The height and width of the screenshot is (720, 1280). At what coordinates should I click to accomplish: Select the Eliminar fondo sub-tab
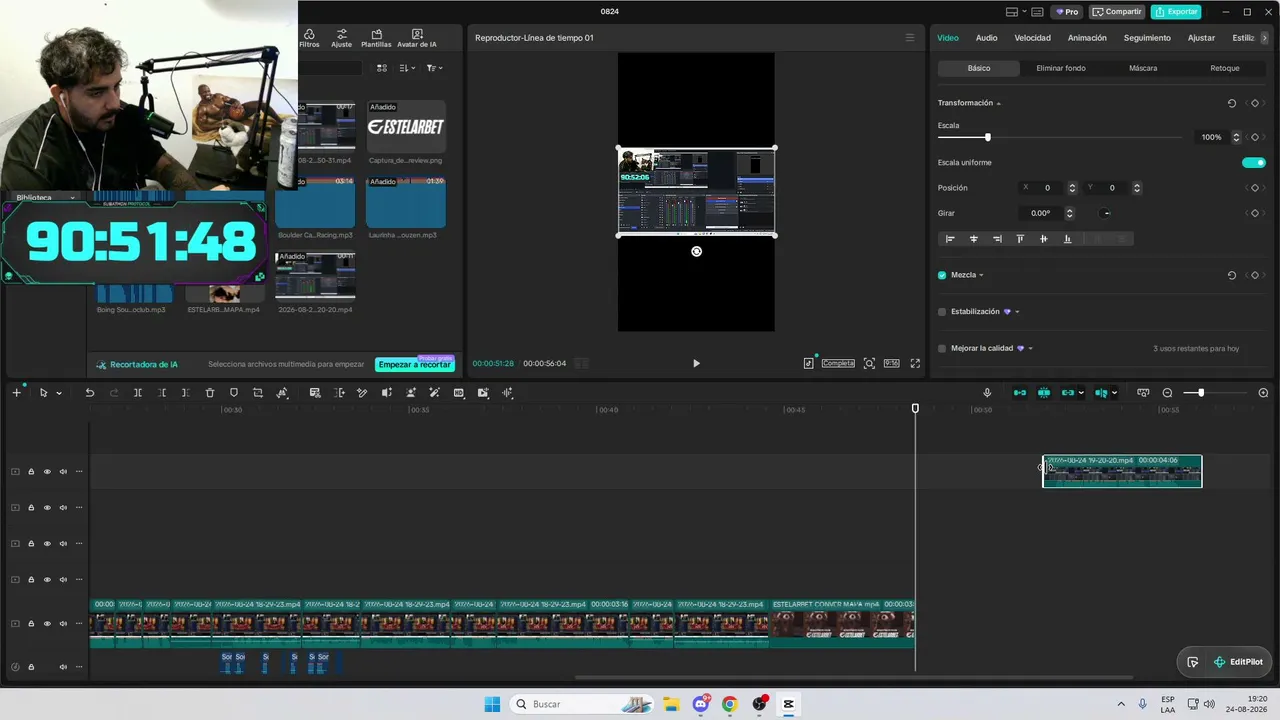(1061, 68)
